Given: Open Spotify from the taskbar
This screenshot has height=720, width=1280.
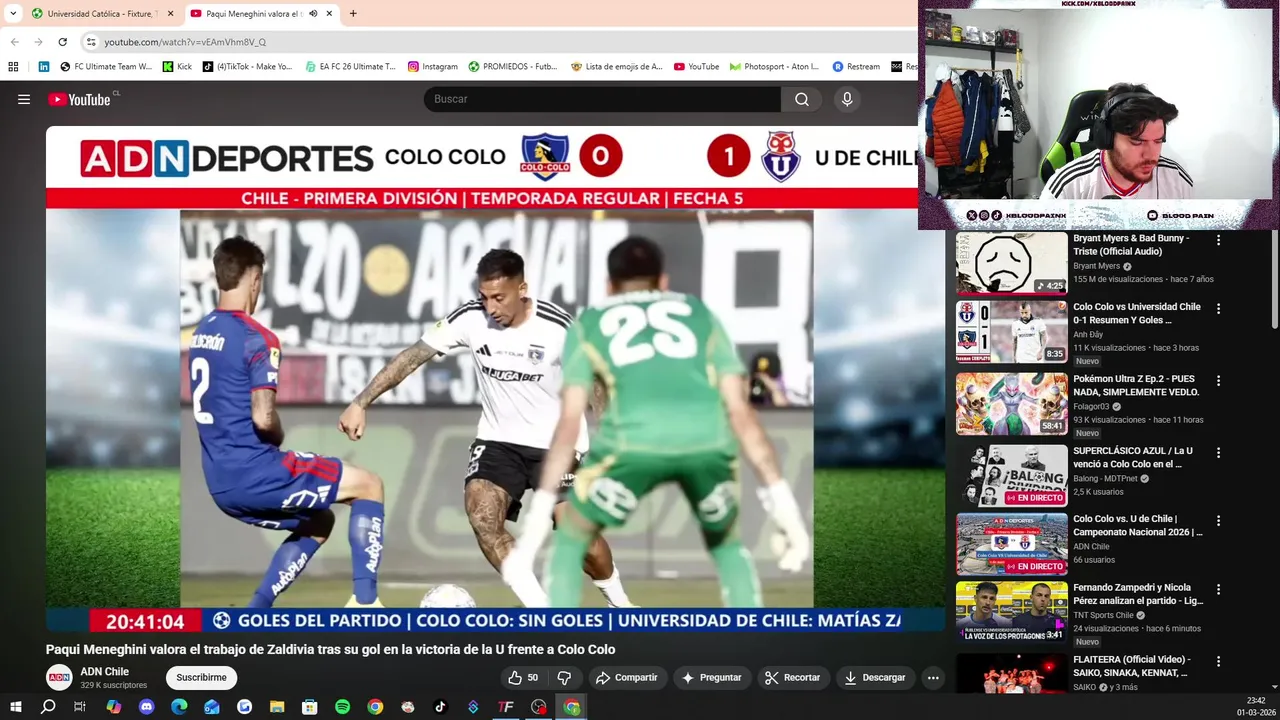Looking at the screenshot, I should pos(342,707).
